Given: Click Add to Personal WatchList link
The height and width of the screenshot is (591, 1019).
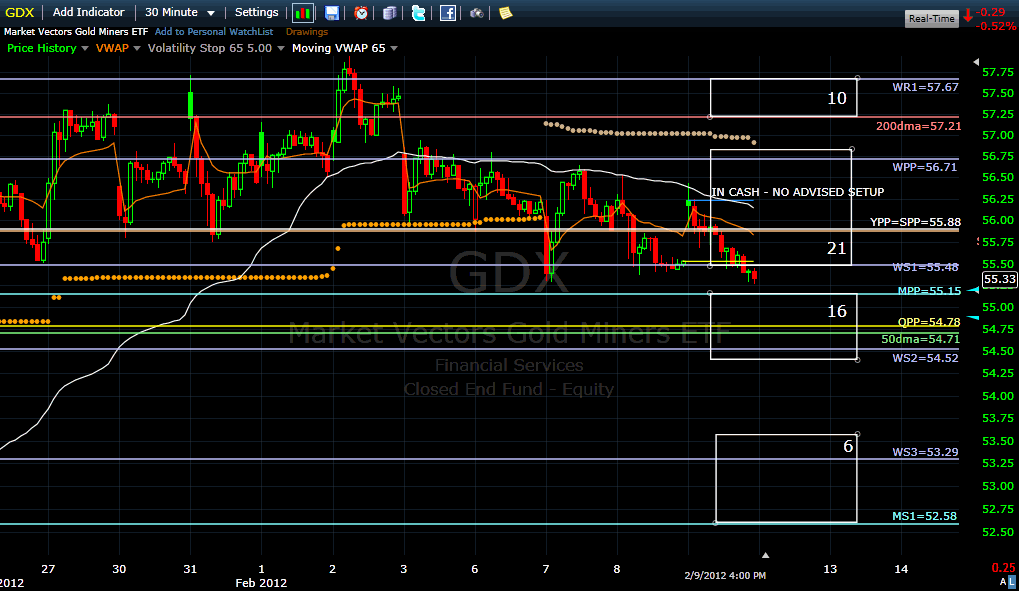Looking at the screenshot, I should tap(214, 31).
